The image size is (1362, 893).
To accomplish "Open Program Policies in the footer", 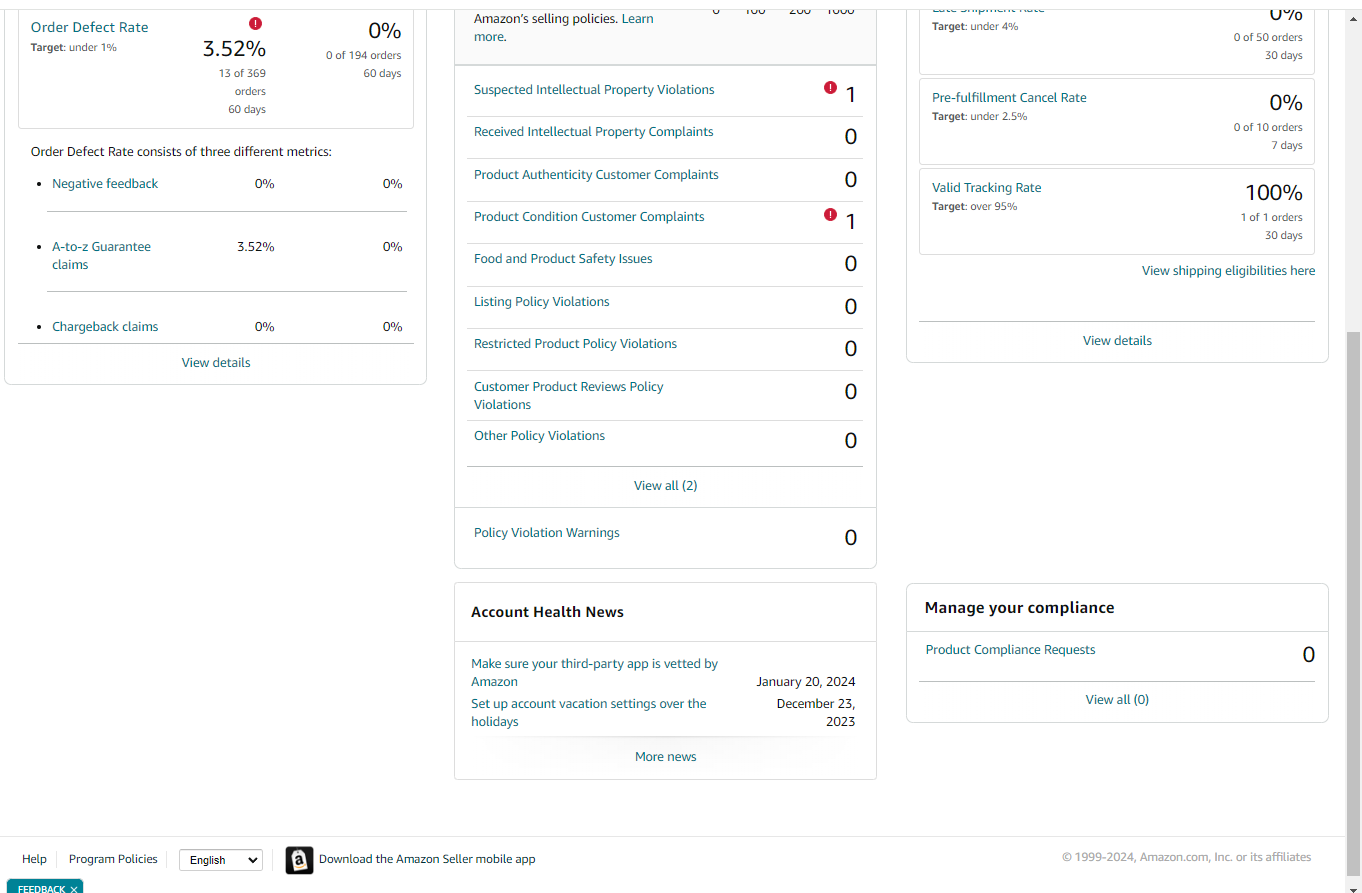I will [113, 859].
